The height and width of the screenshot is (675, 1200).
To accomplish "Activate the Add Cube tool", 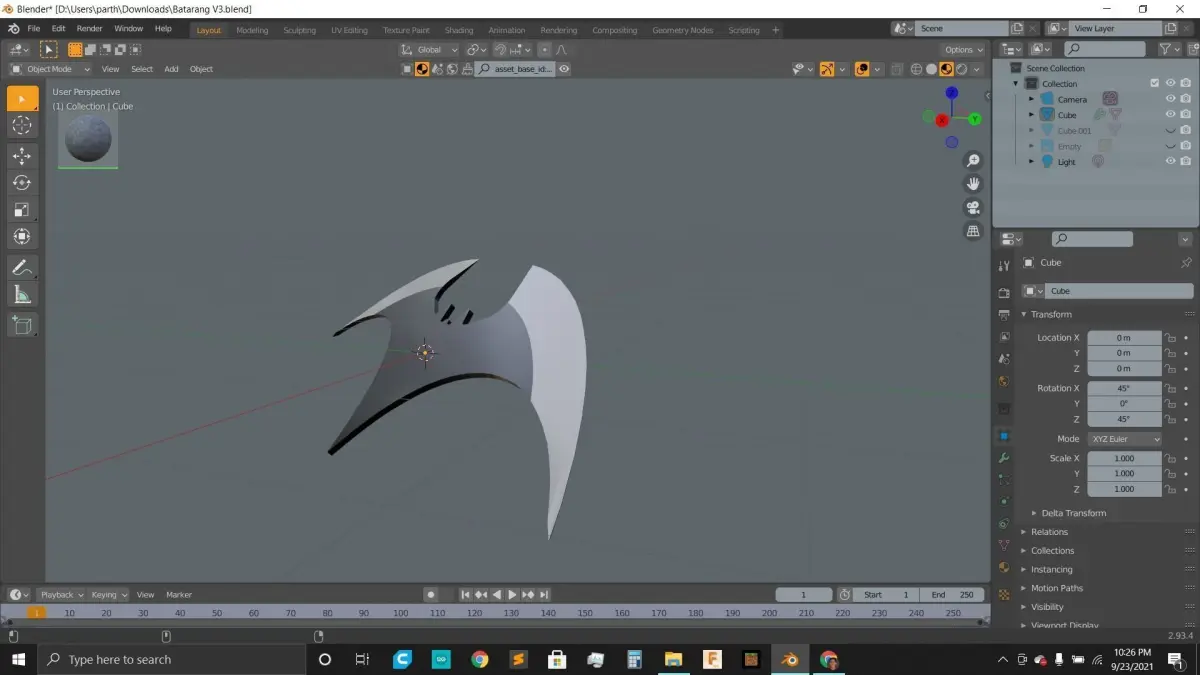I will pyautogui.click(x=22, y=325).
